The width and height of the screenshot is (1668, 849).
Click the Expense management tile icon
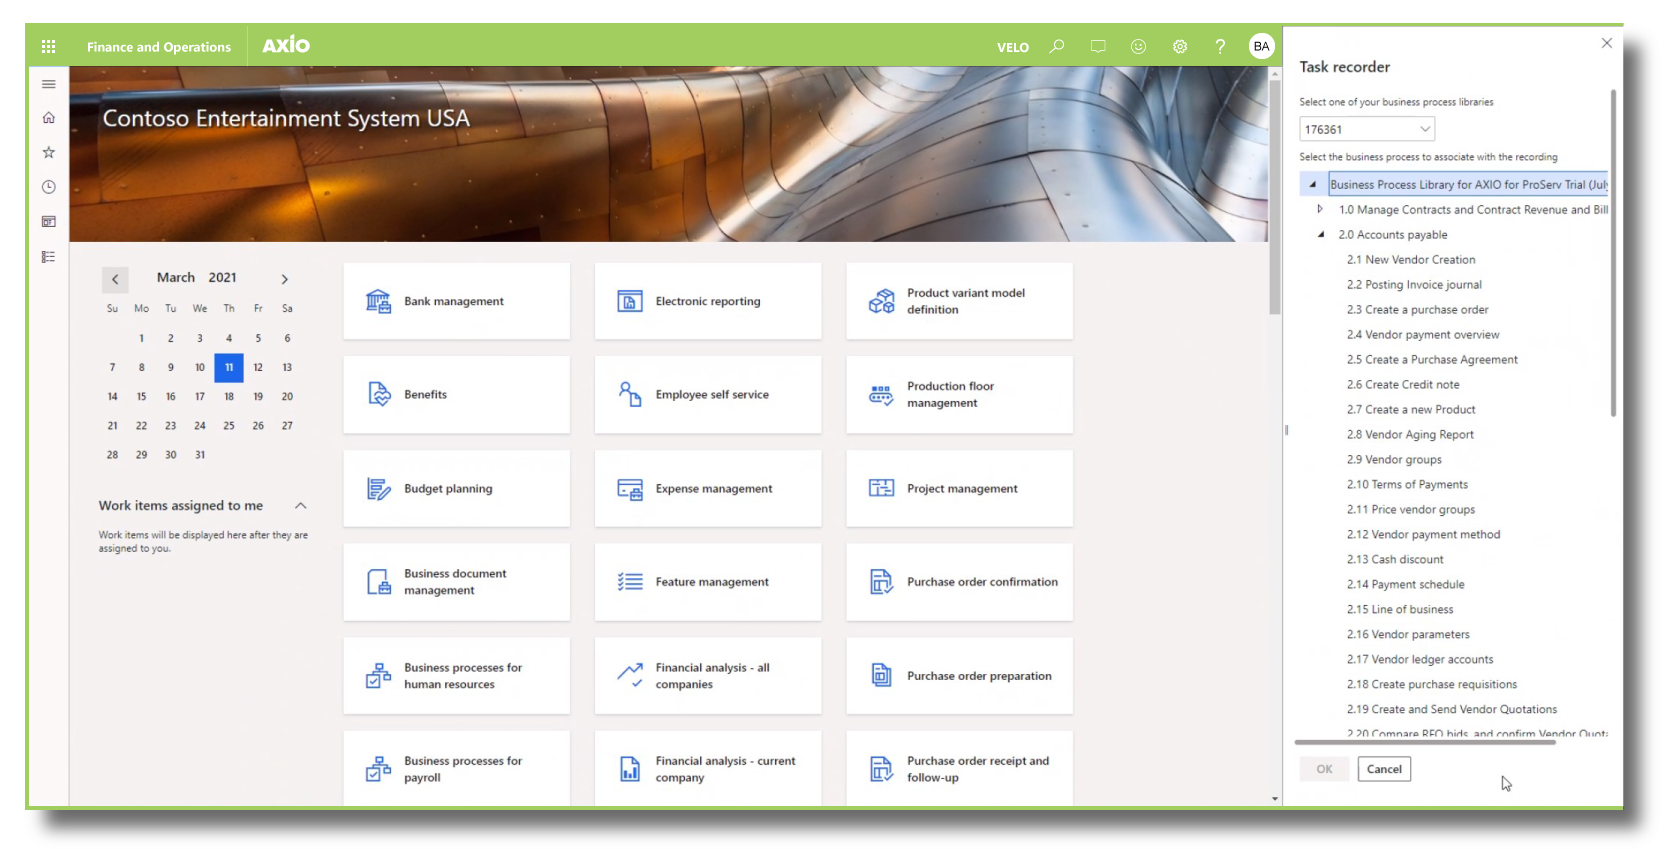pyautogui.click(x=630, y=488)
